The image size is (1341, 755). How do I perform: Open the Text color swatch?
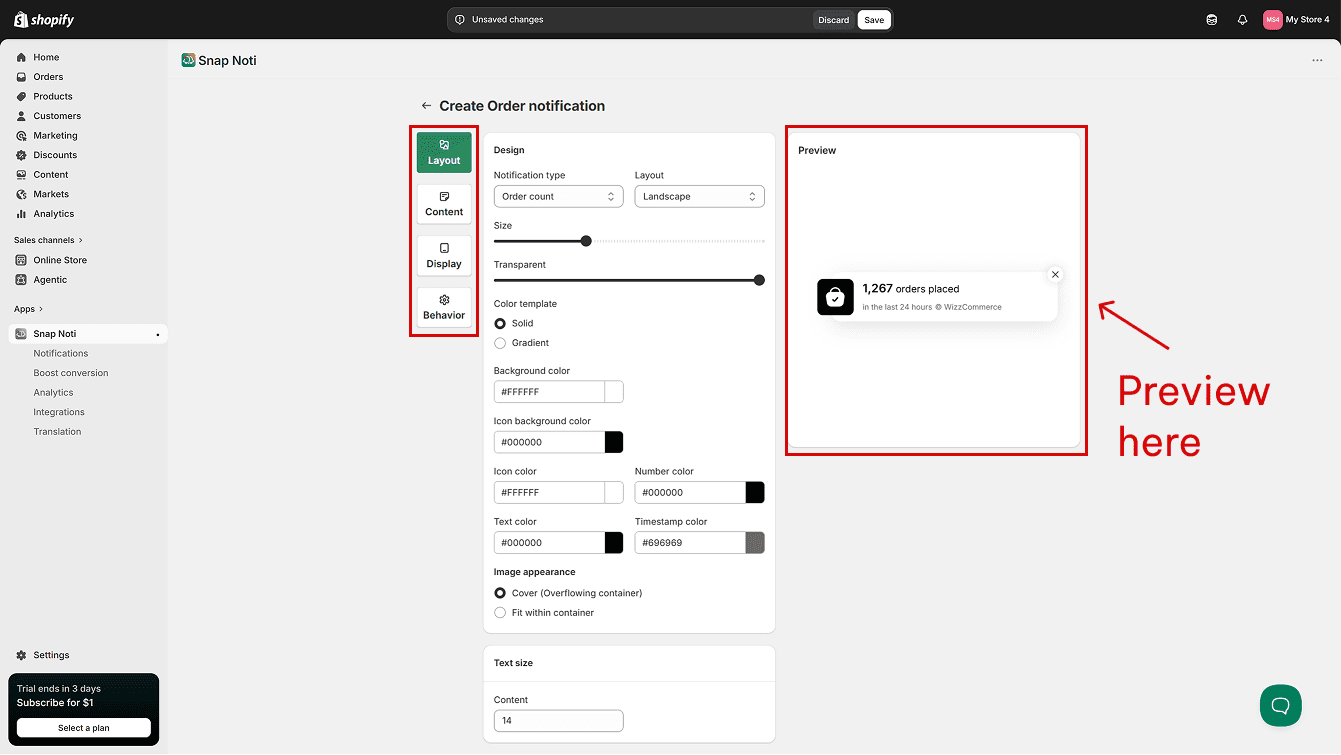(x=614, y=543)
